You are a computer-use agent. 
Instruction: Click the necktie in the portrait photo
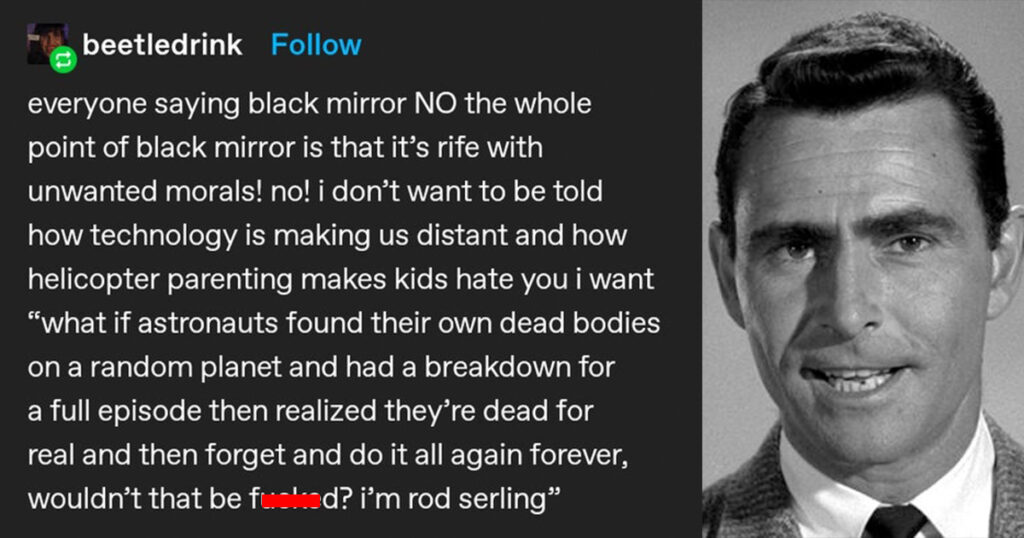(x=896, y=521)
